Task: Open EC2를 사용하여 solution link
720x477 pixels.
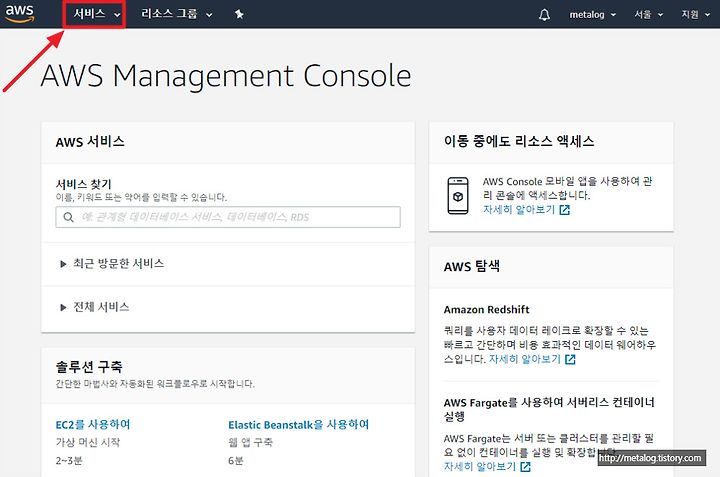Action: click(93, 425)
